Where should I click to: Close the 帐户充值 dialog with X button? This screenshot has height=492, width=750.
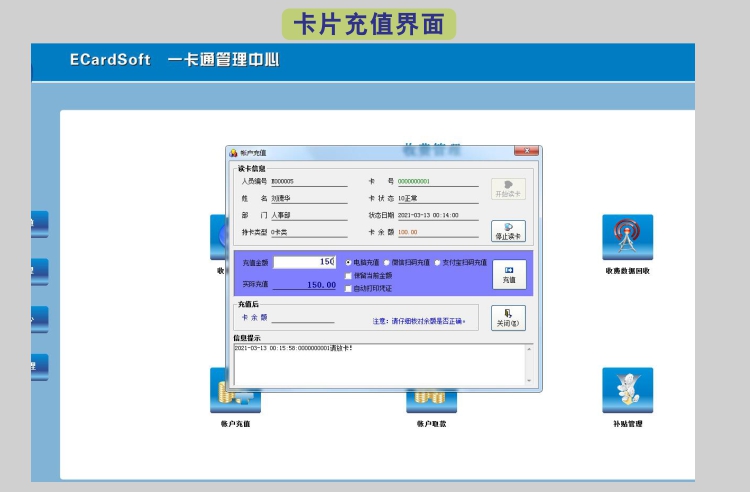530,152
